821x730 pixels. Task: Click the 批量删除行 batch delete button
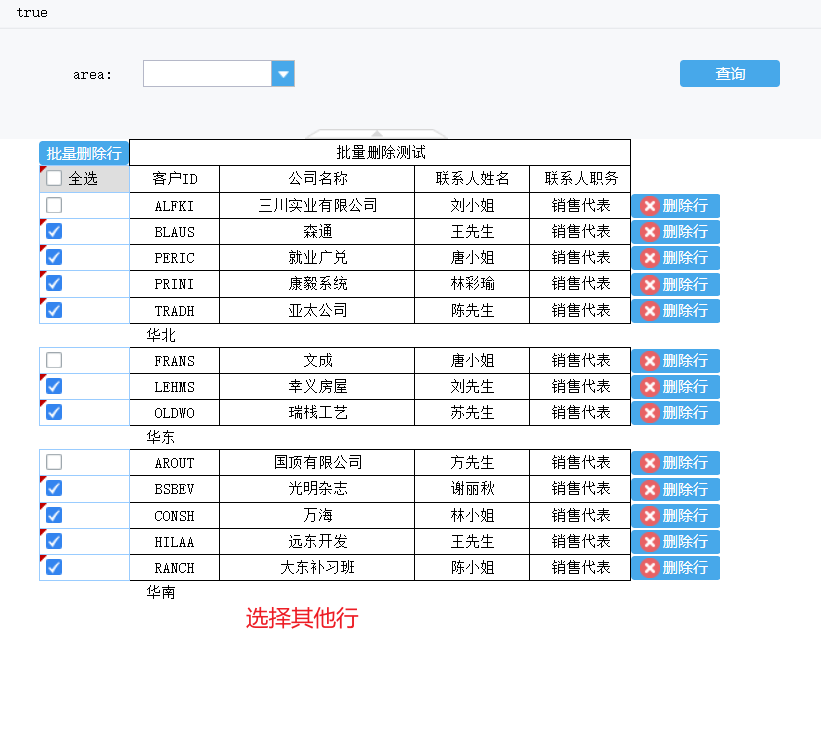point(84,153)
